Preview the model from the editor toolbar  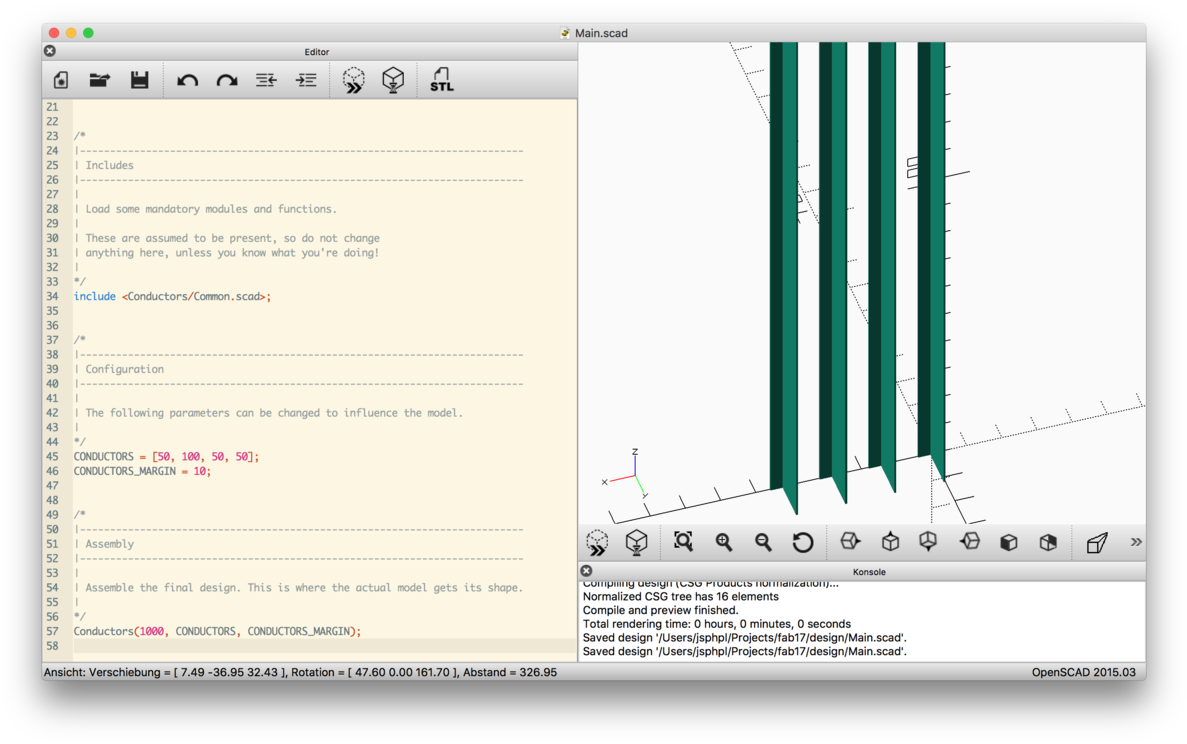pos(354,79)
